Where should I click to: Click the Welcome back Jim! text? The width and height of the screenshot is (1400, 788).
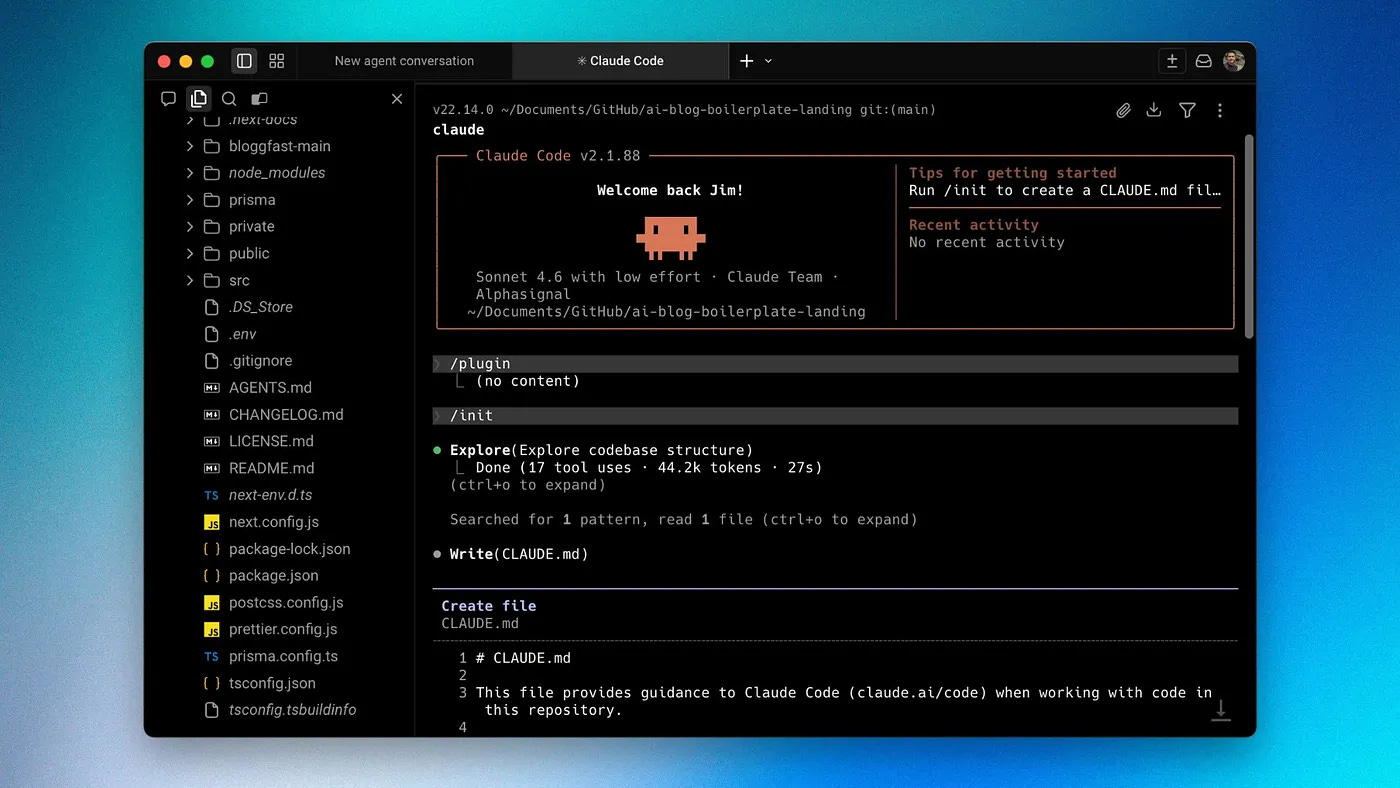[x=670, y=190]
